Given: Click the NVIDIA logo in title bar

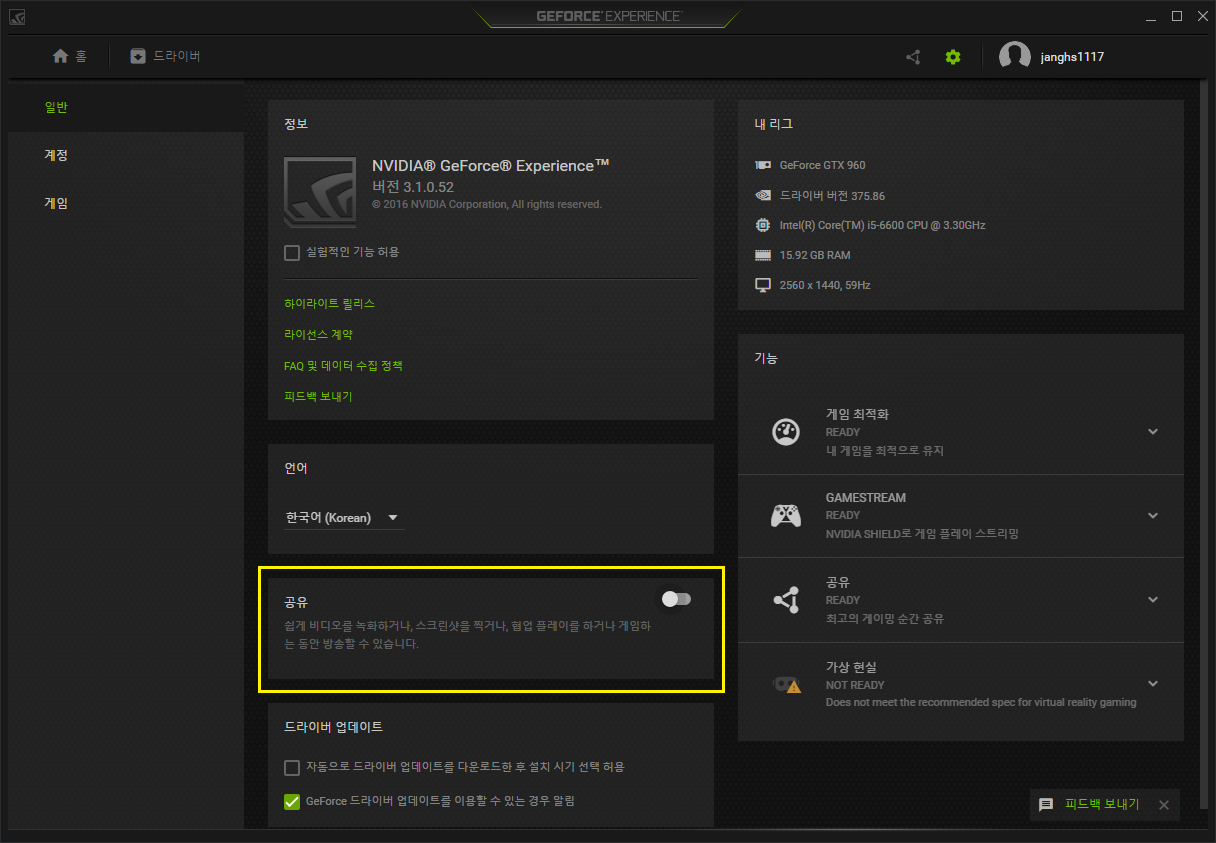Looking at the screenshot, I should [x=18, y=16].
